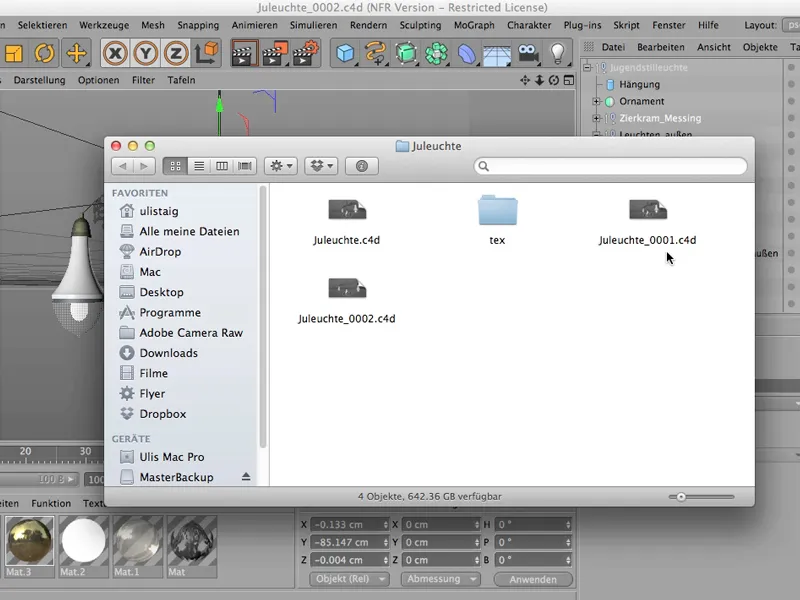This screenshot has height=600, width=800.
Task: Open Snapping menu
Action: [198, 25]
